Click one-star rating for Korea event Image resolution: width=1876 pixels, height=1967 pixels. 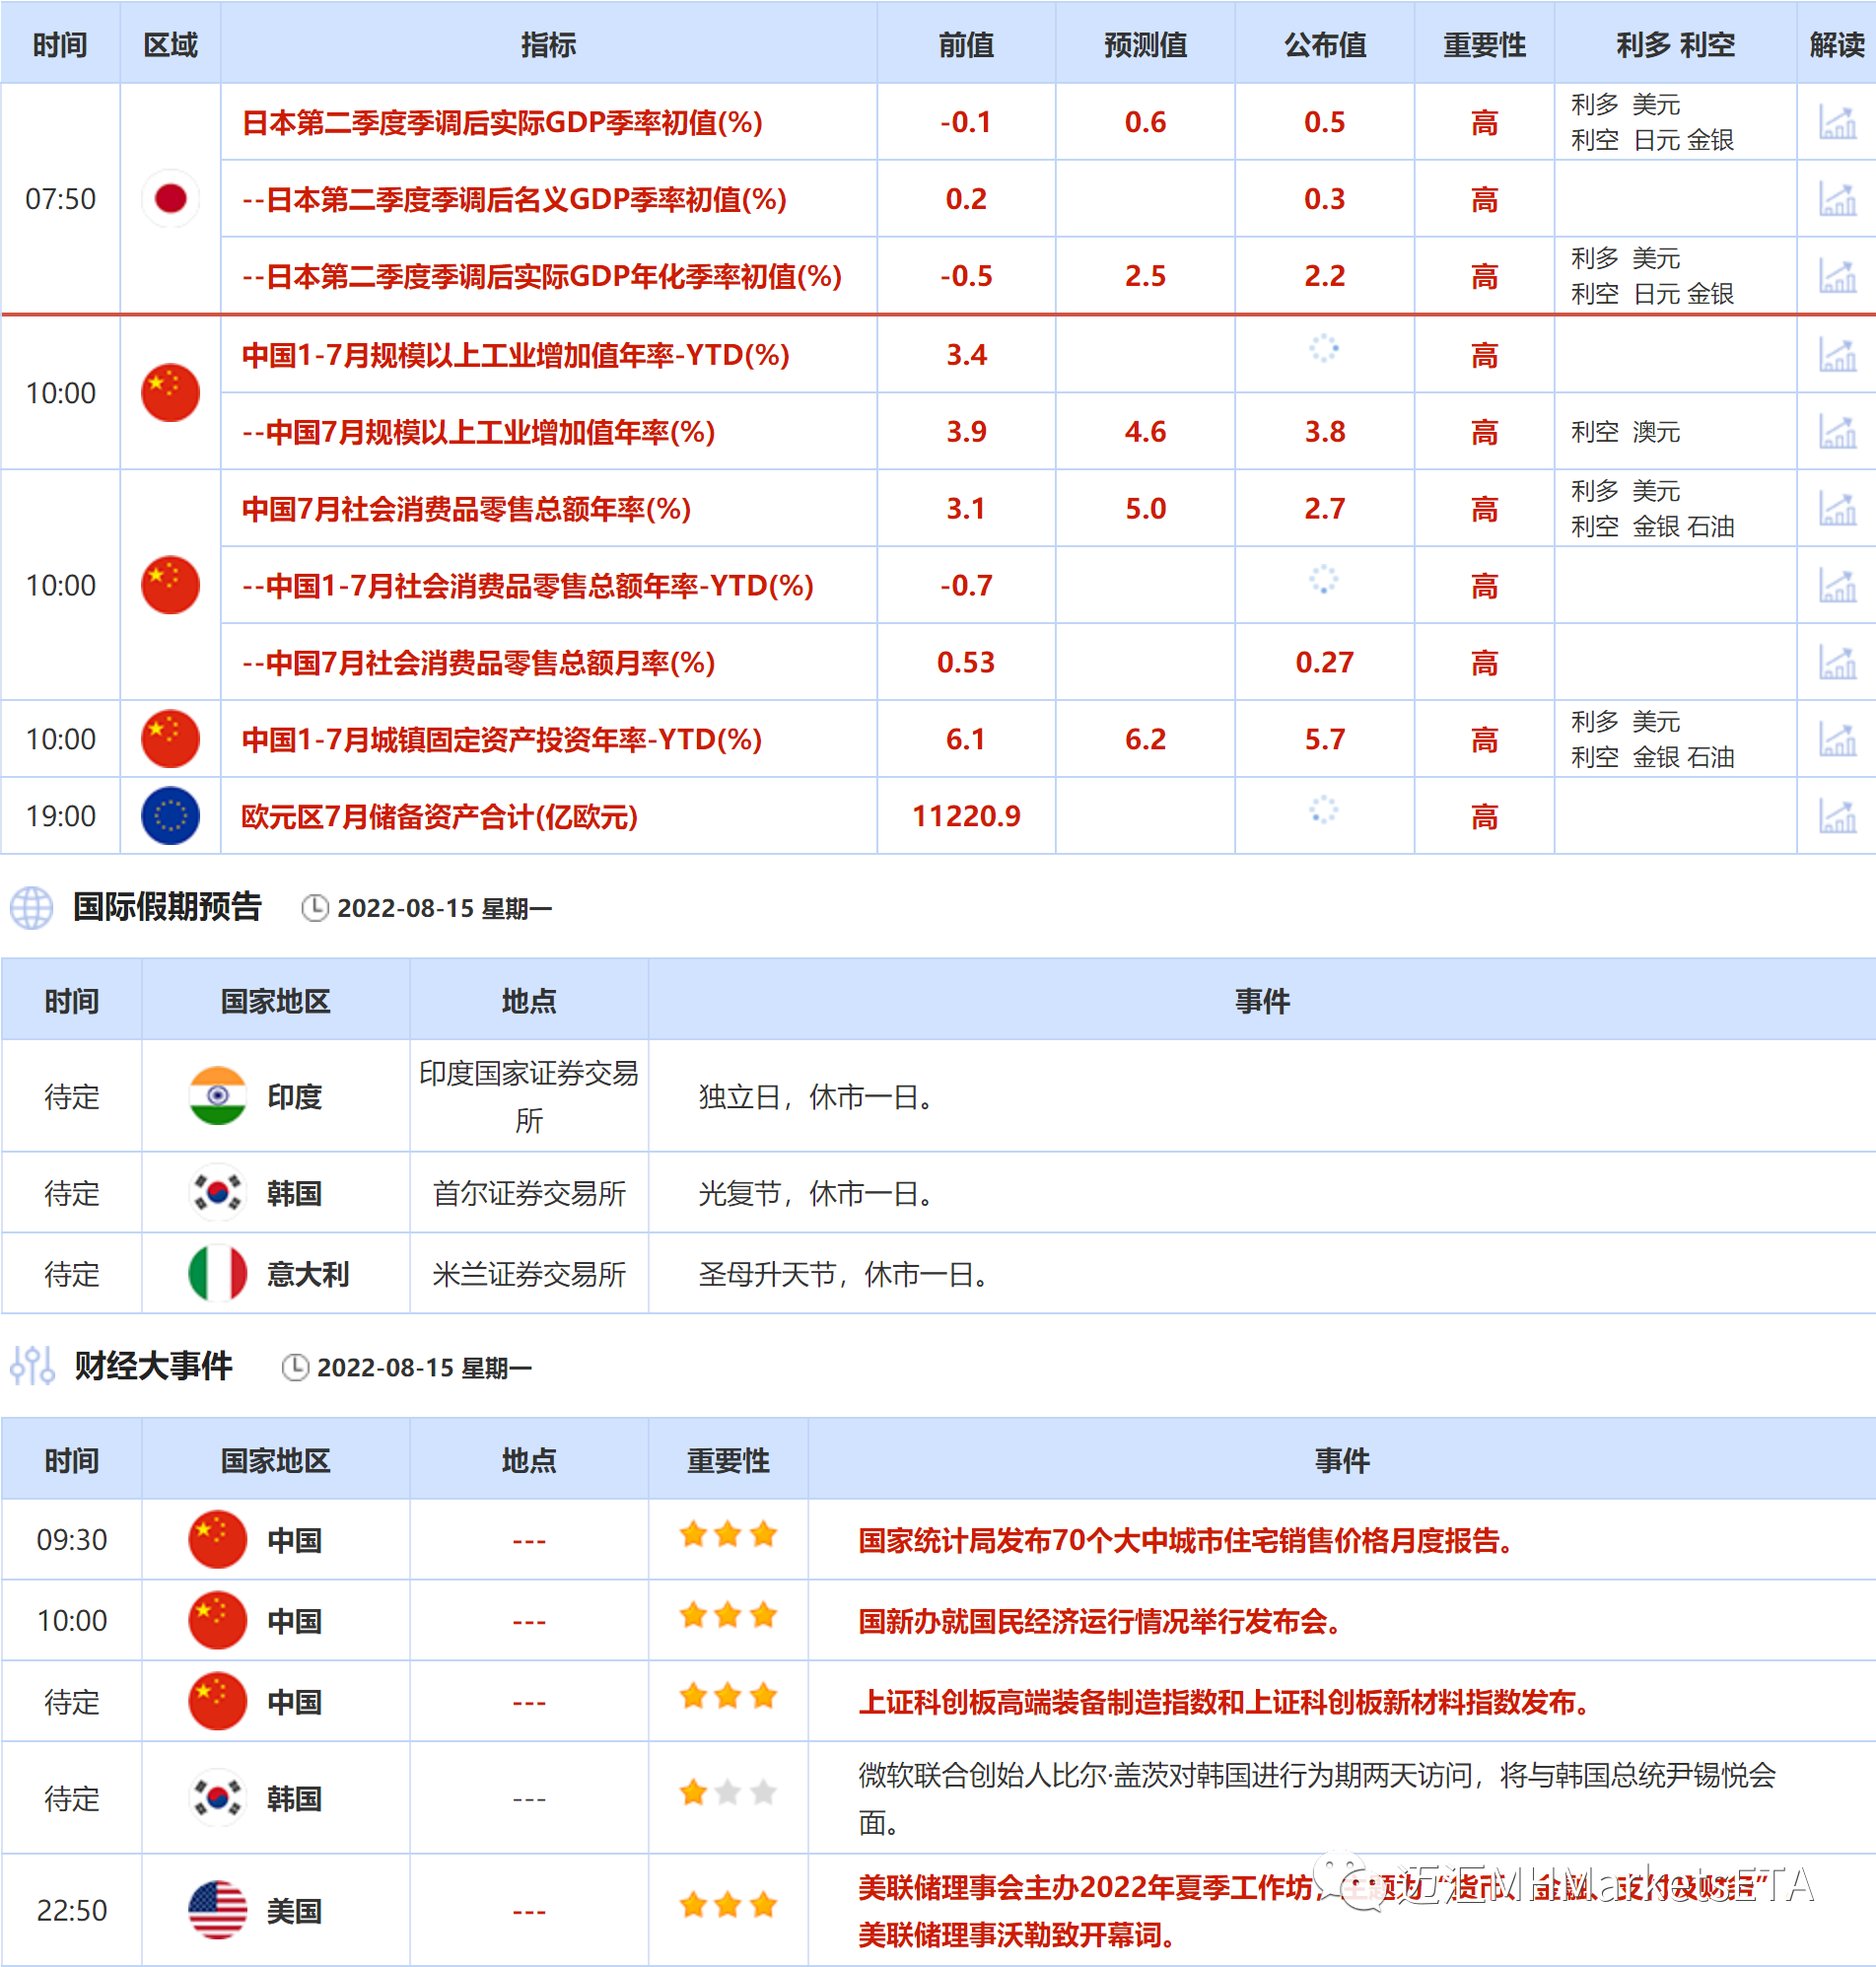[728, 1792]
